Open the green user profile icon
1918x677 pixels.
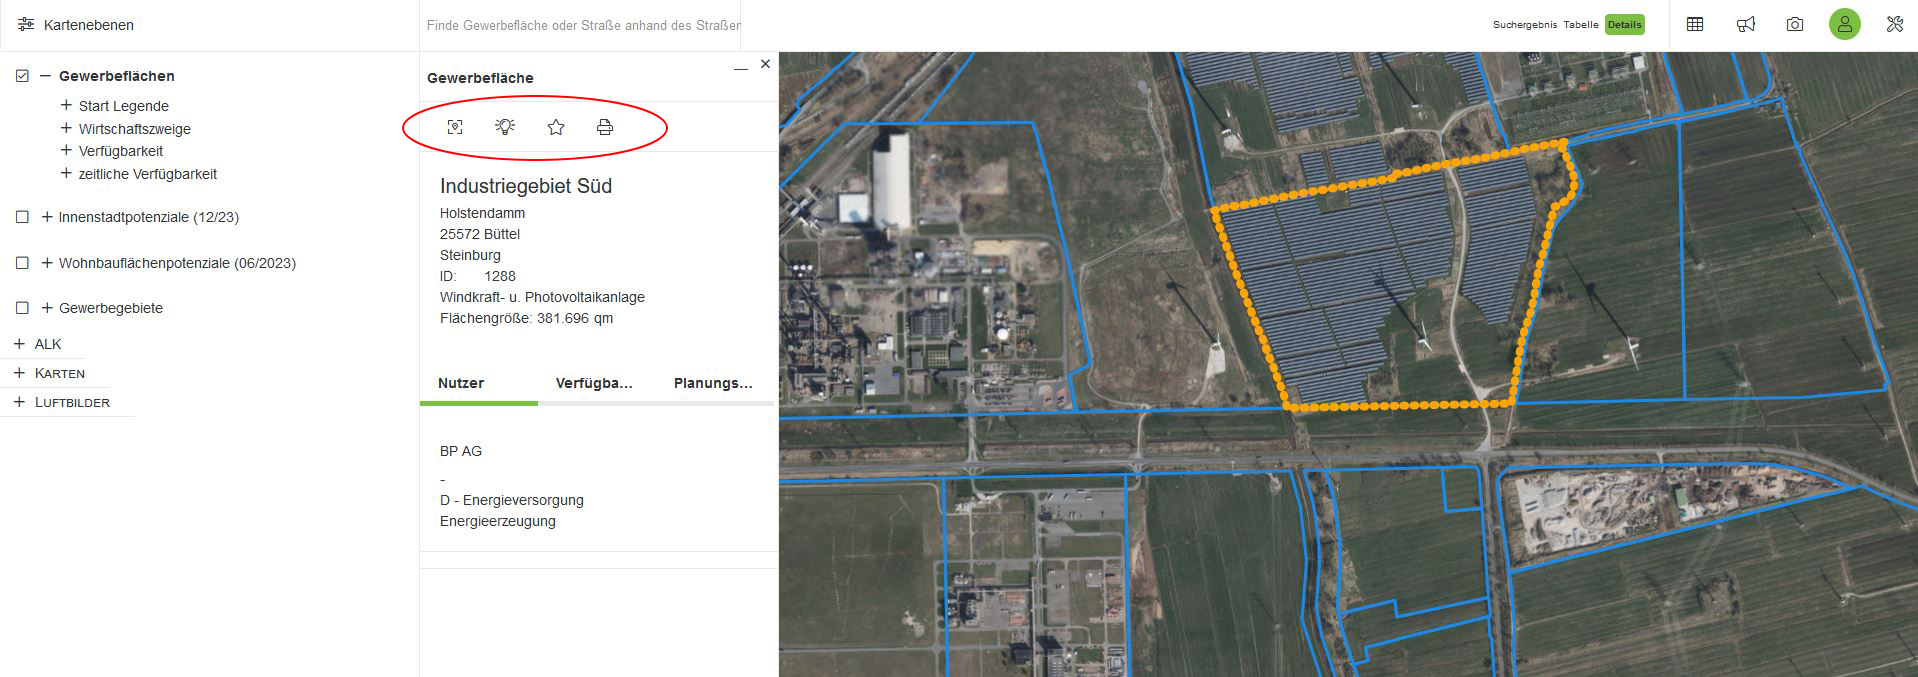(x=1845, y=24)
